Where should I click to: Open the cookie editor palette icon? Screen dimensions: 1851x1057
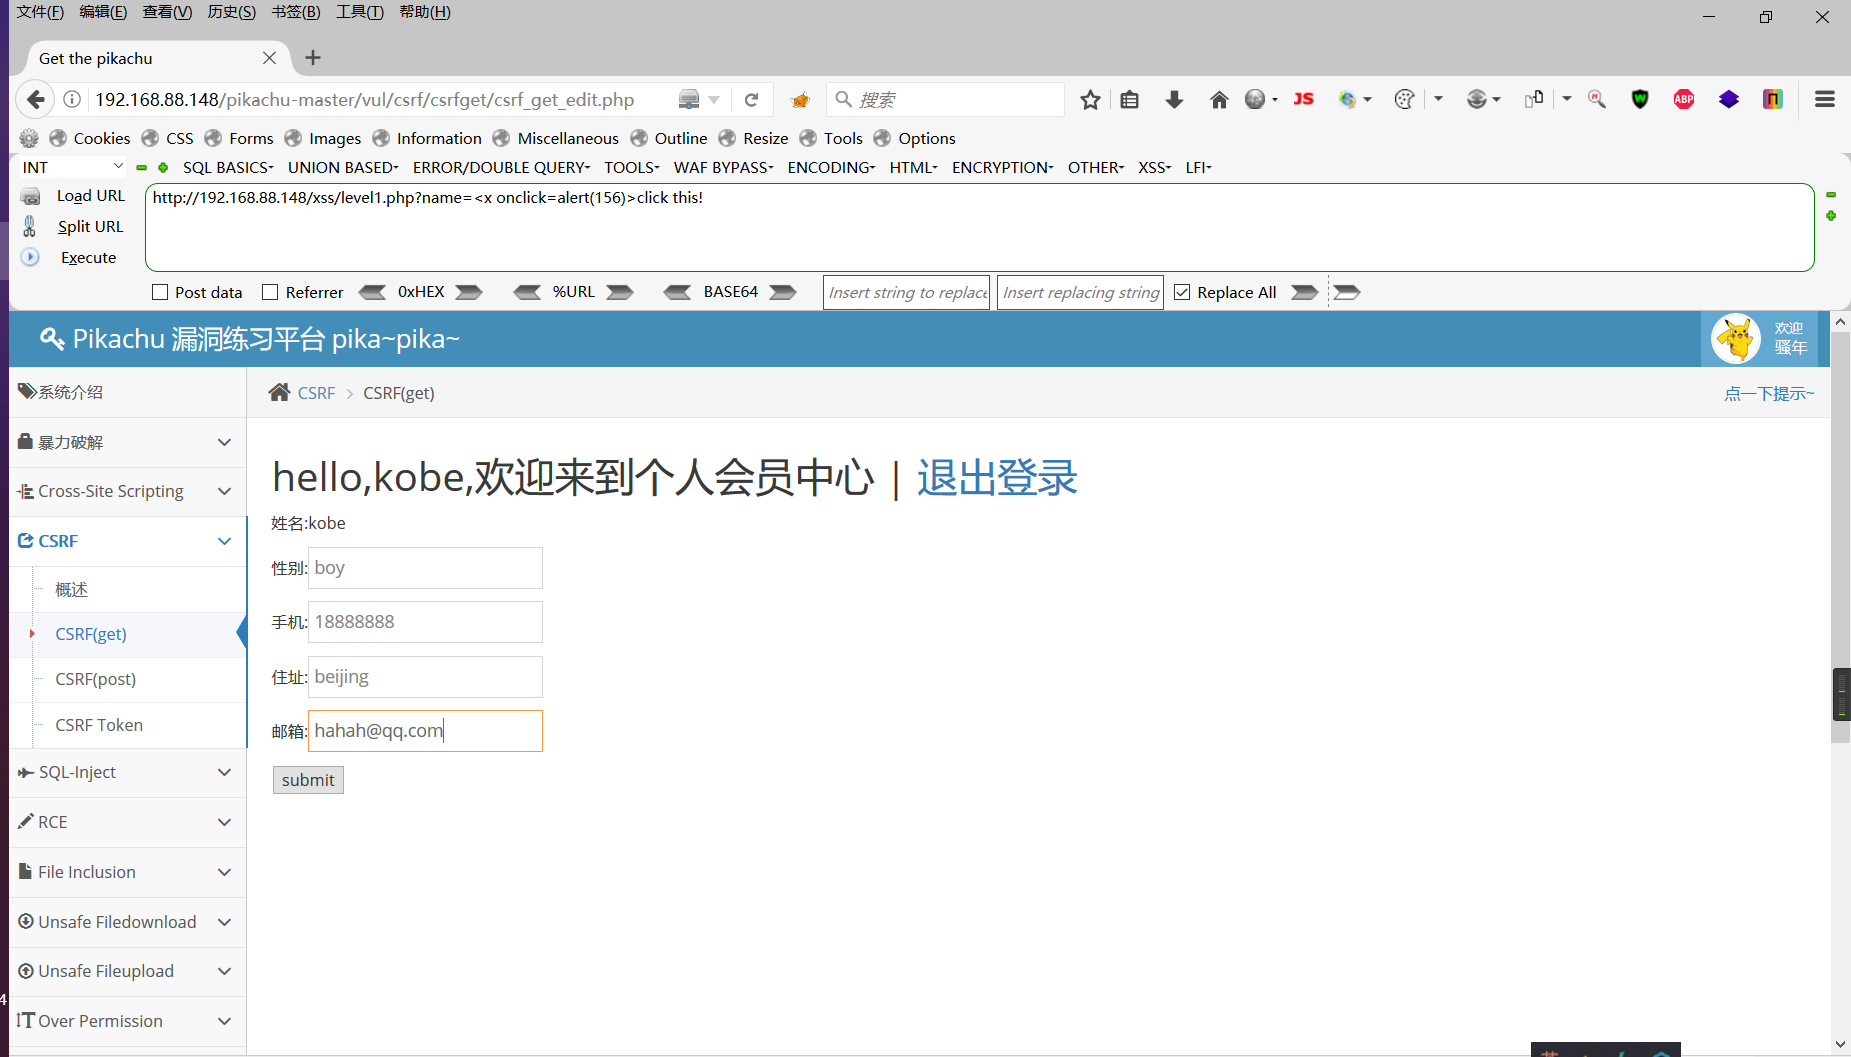click(x=1404, y=99)
